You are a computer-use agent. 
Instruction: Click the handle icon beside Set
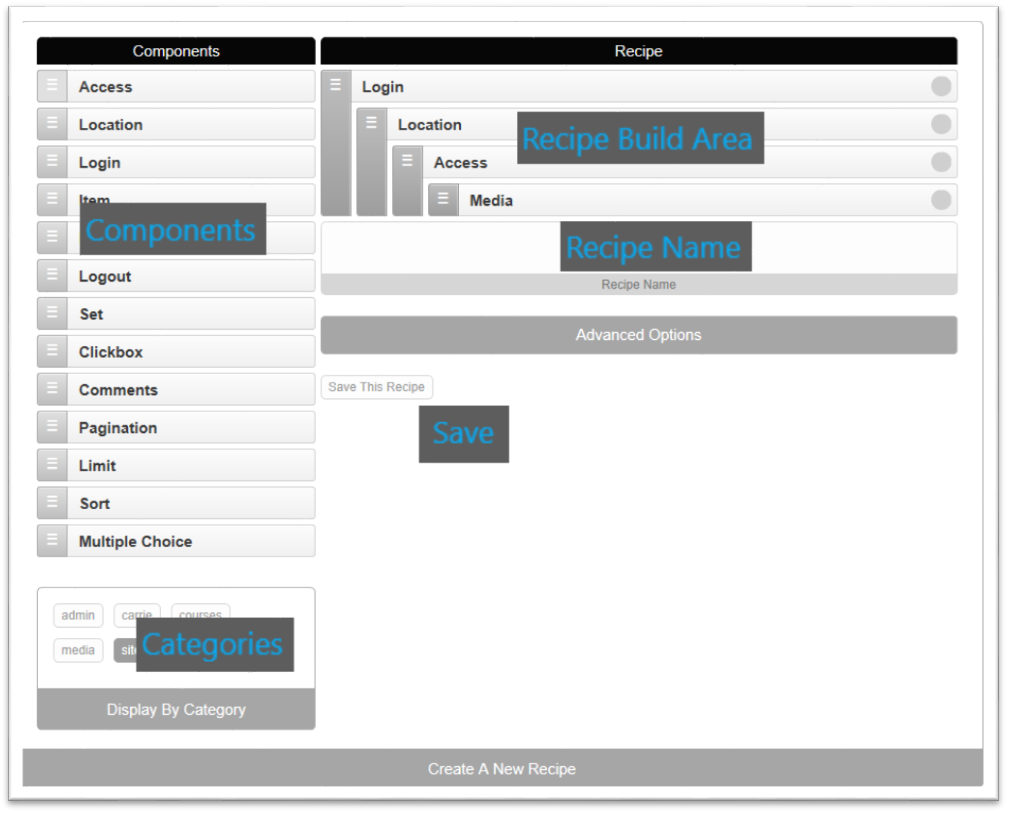click(x=52, y=313)
